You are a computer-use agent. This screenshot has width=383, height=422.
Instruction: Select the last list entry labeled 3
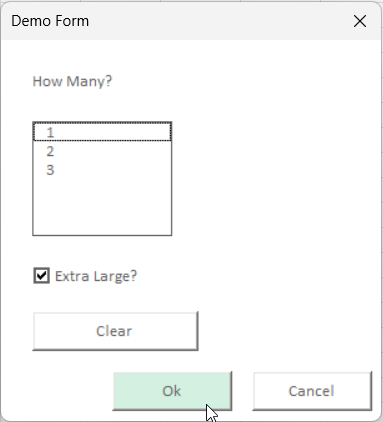(102, 170)
